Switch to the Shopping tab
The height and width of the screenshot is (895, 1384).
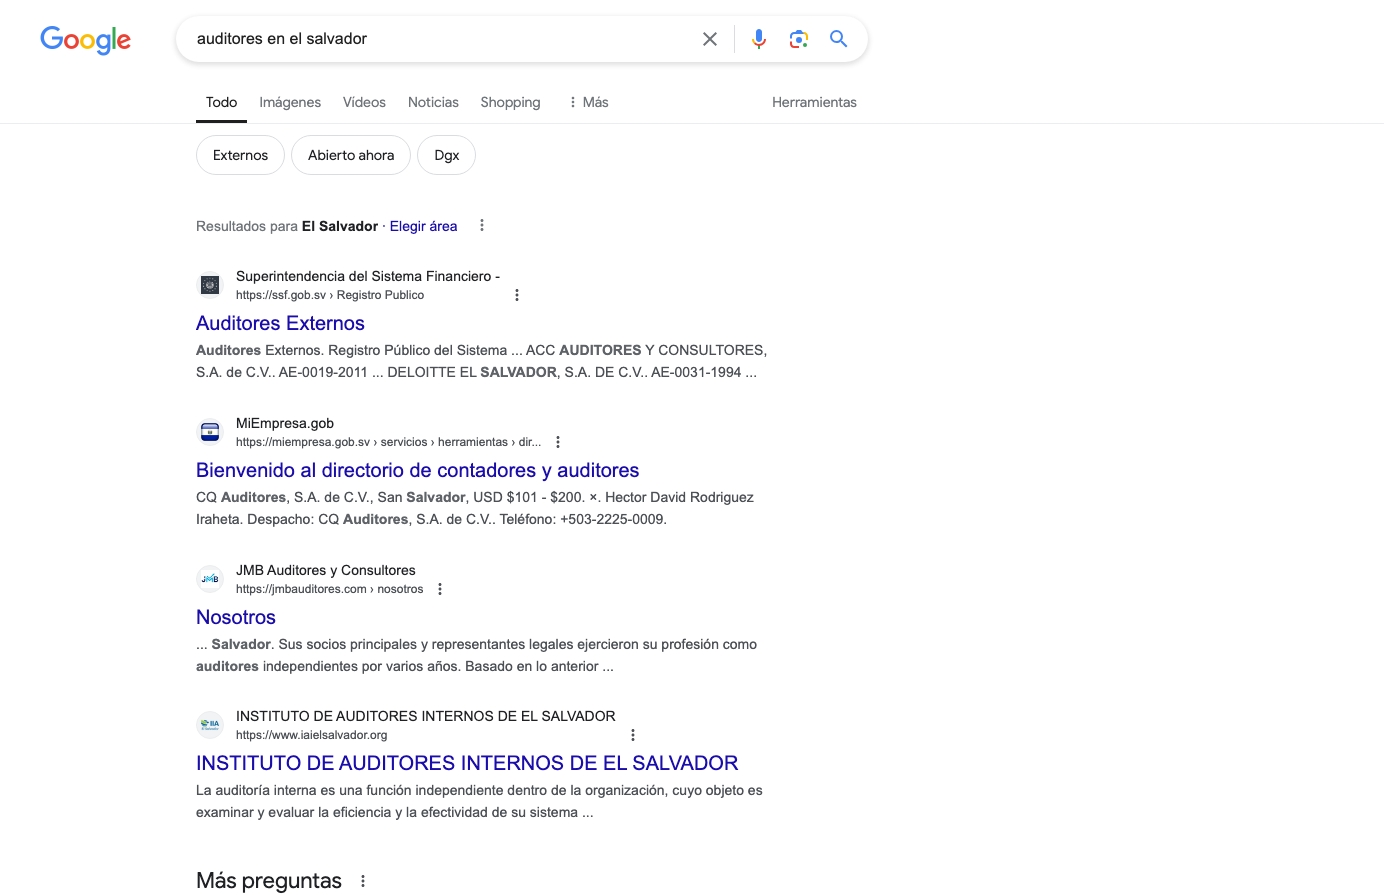click(x=510, y=102)
